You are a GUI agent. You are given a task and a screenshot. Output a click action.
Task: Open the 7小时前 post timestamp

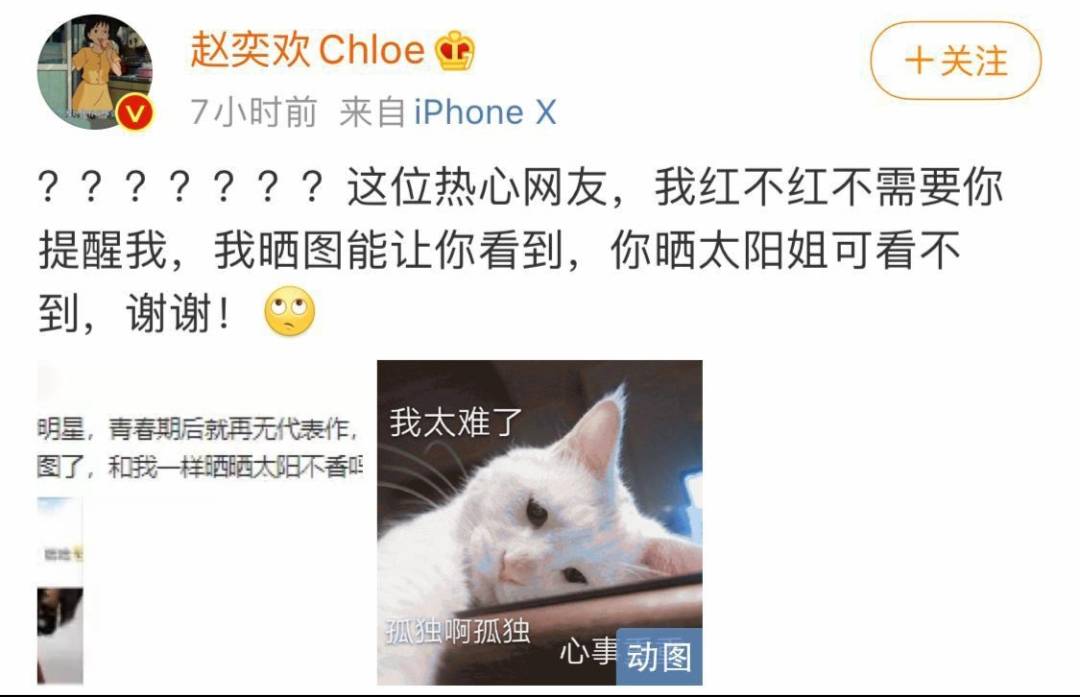click(x=253, y=112)
